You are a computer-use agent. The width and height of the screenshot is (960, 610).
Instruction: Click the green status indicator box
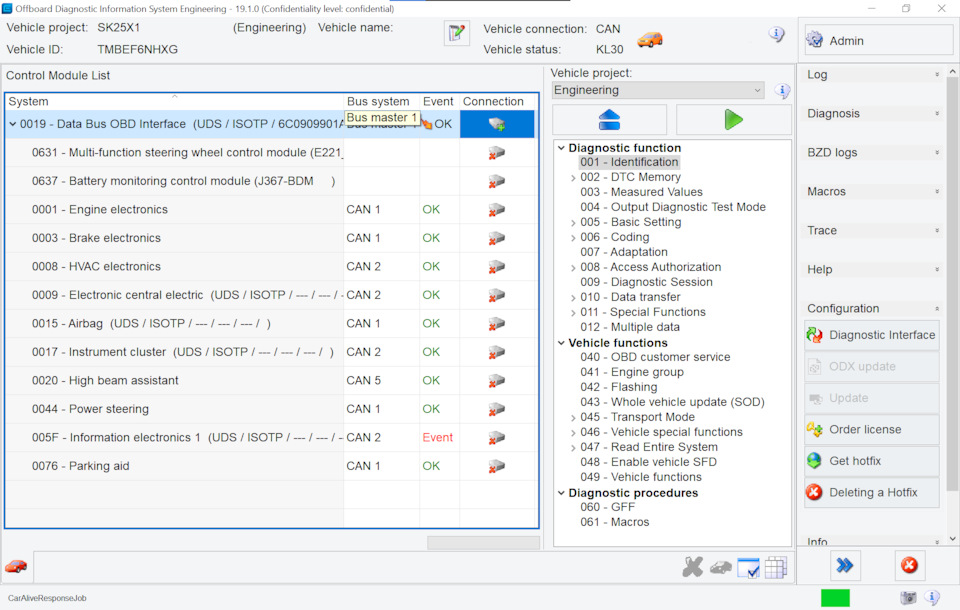835,598
